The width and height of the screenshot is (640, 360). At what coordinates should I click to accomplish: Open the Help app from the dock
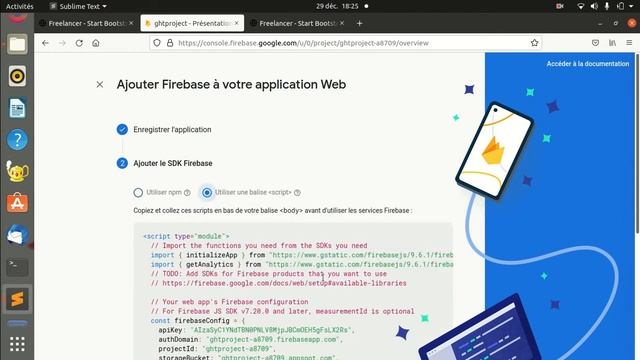pyautogui.click(x=17, y=140)
